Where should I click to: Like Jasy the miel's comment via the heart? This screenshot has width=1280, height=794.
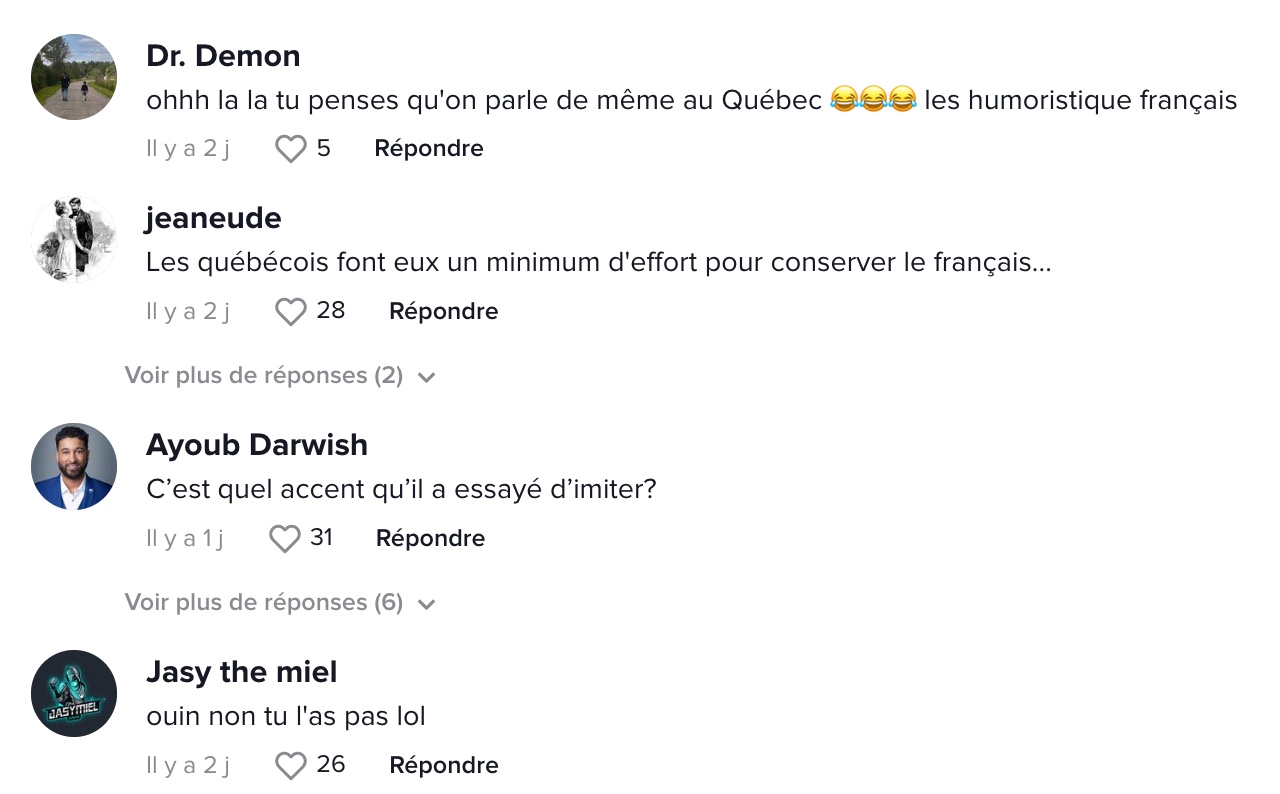[x=291, y=766]
